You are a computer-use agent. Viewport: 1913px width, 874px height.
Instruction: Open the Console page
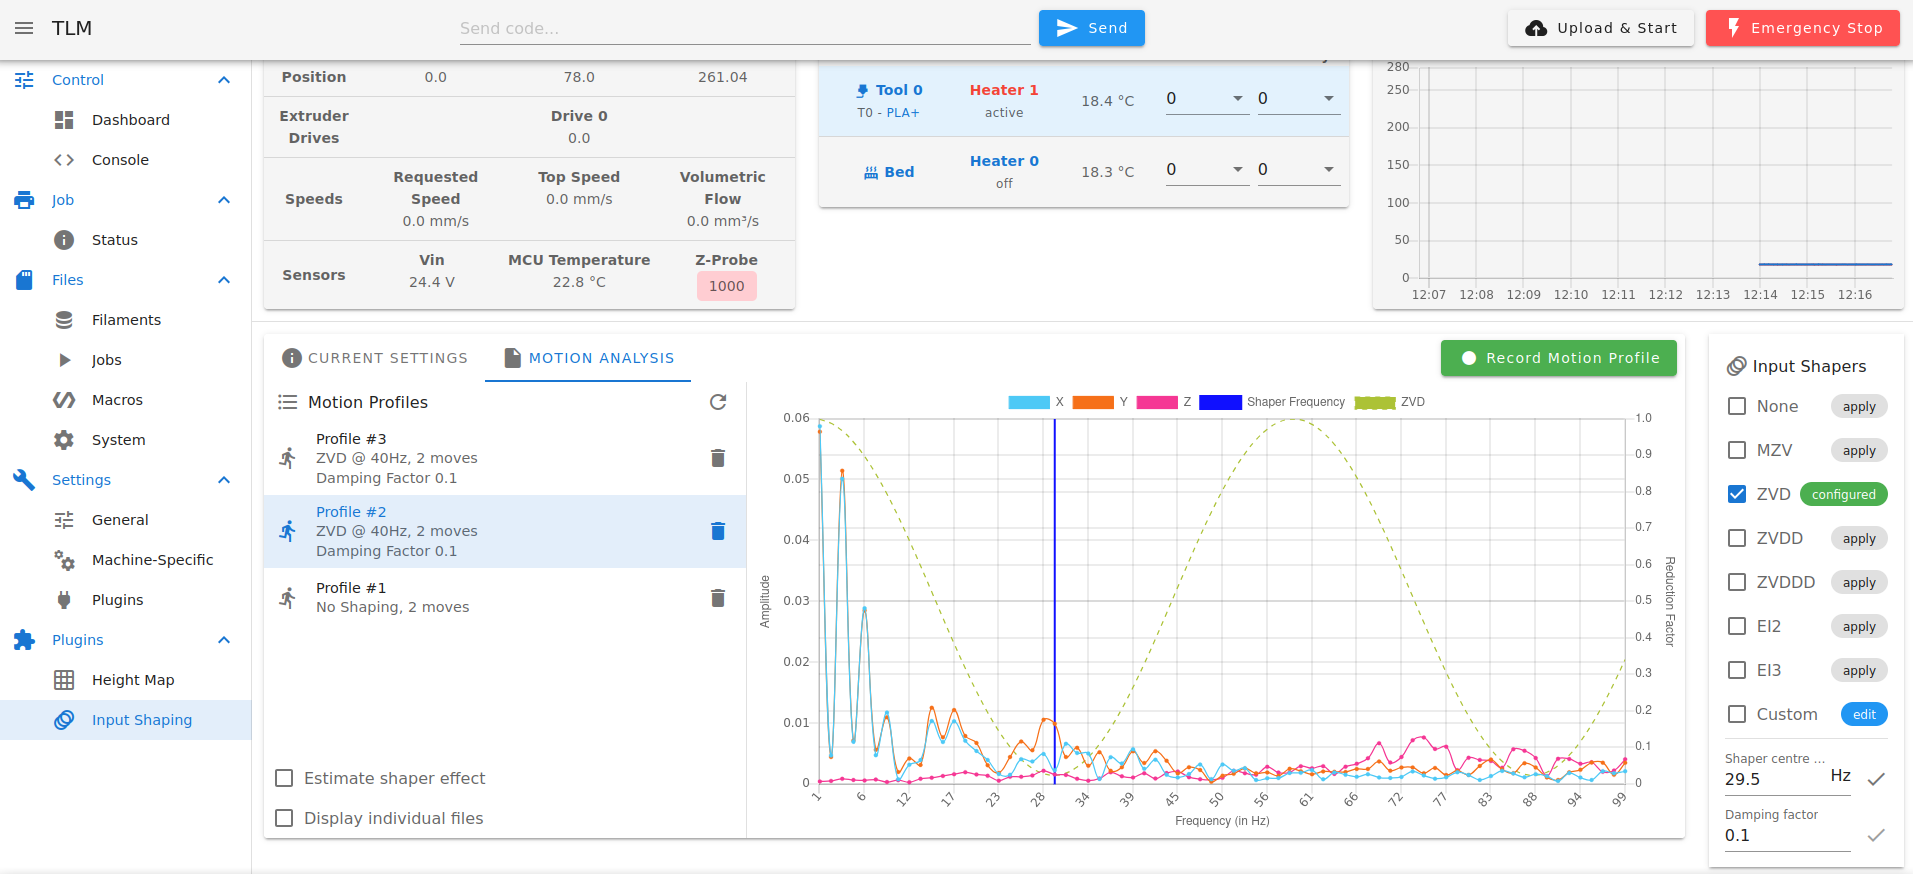pos(125,160)
